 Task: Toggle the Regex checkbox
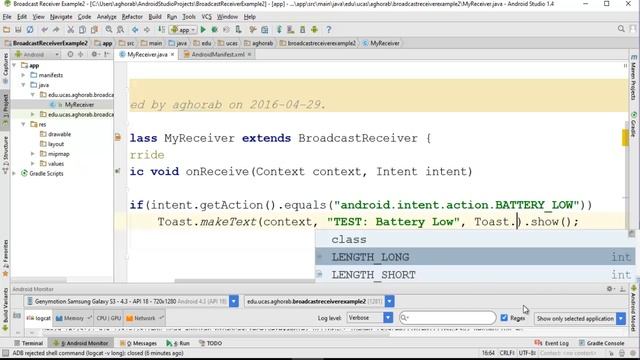(x=504, y=318)
